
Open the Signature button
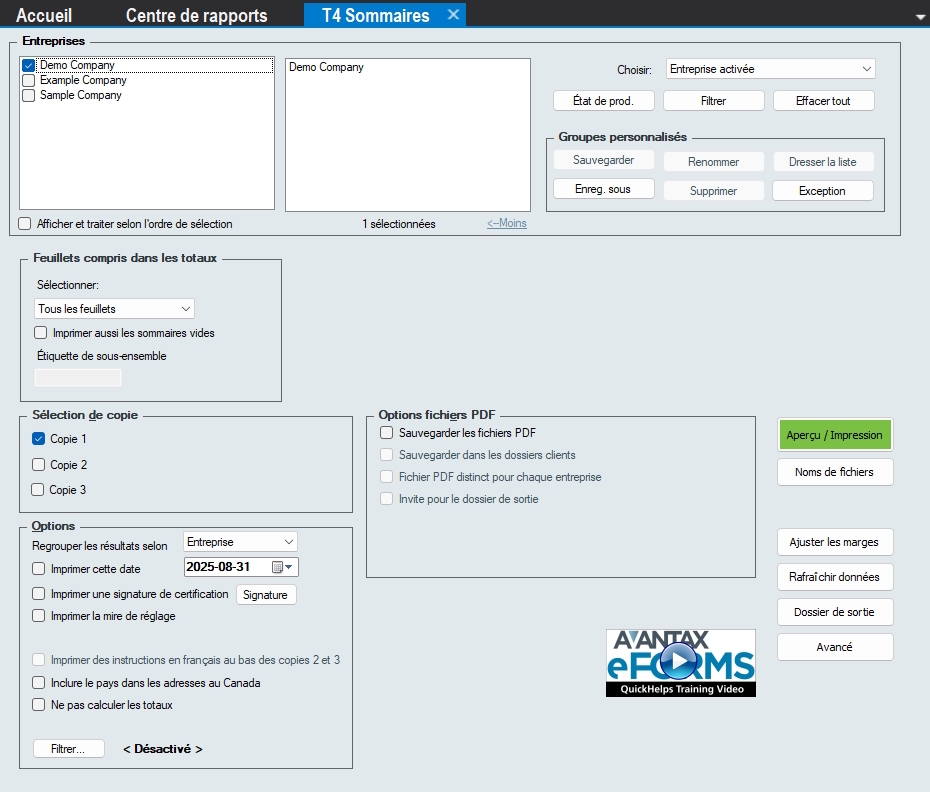pos(266,595)
